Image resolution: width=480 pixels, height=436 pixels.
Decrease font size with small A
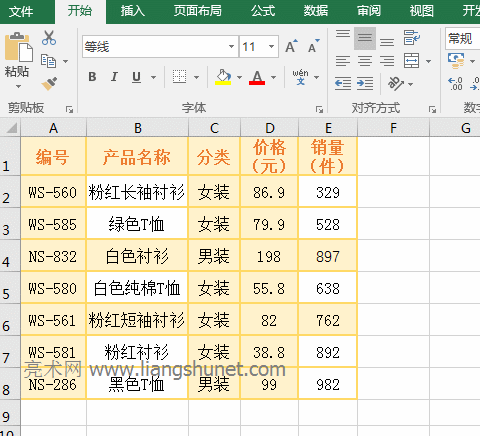point(313,46)
